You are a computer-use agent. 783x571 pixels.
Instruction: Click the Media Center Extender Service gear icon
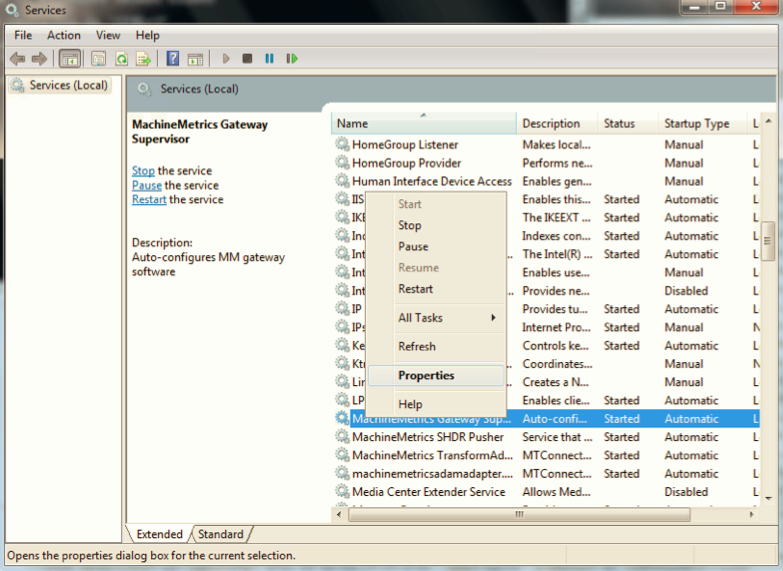coord(342,492)
